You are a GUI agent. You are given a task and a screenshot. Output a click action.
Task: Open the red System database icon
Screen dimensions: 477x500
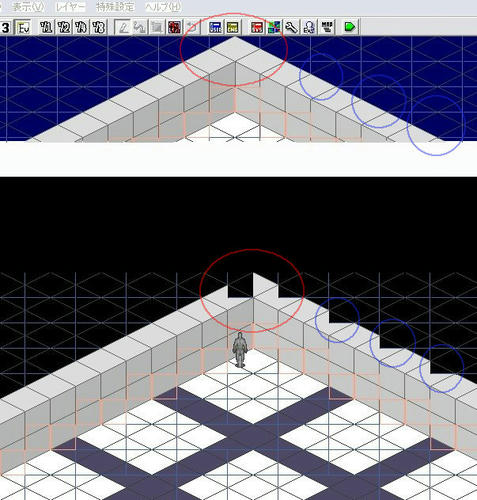click(x=257, y=27)
